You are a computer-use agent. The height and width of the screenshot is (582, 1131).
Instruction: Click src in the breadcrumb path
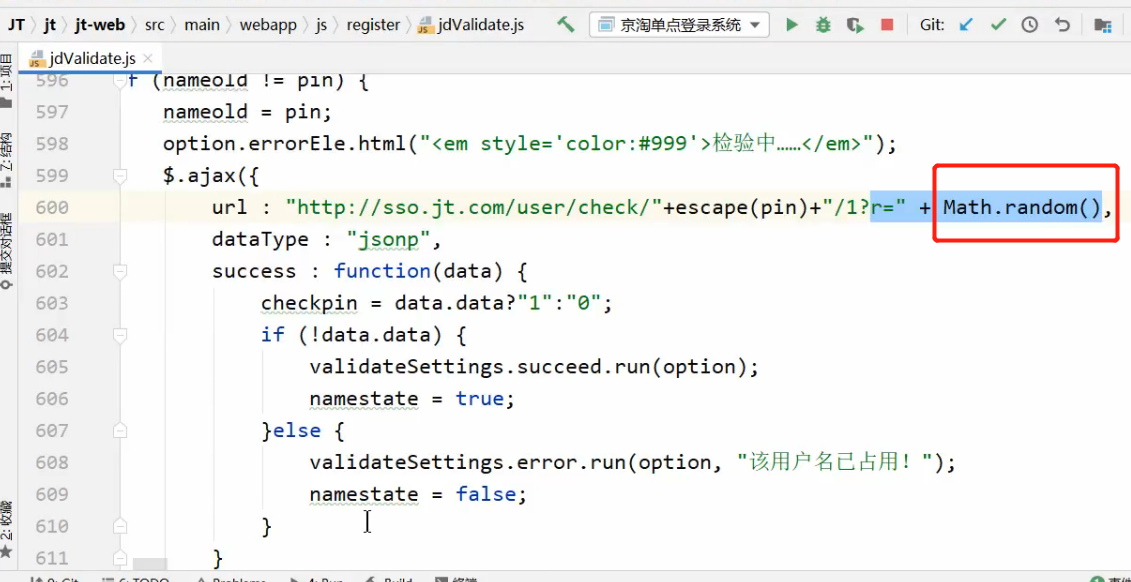pos(154,25)
